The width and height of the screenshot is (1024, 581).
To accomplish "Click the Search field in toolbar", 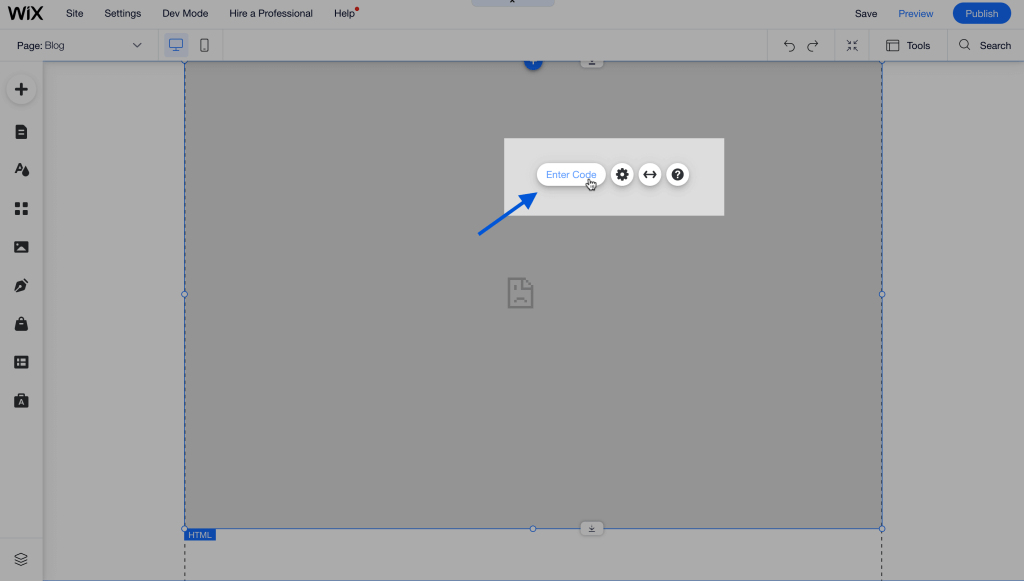I will click(985, 45).
